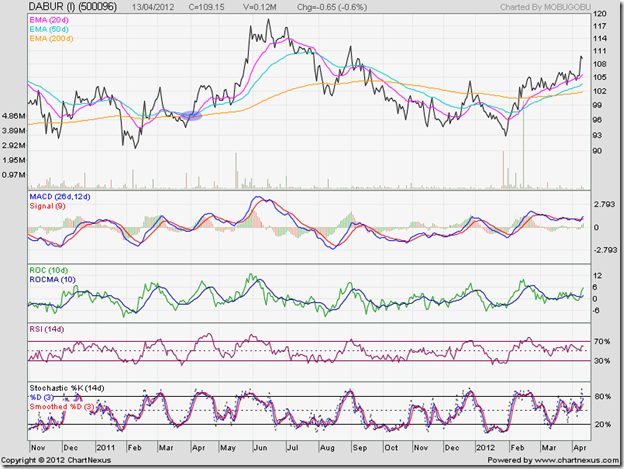Image resolution: width=624 pixels, height=469 pixels.
Task: Click the %D (3) stochastic legend
Action: pyautogui.click(x=44, y=395)
